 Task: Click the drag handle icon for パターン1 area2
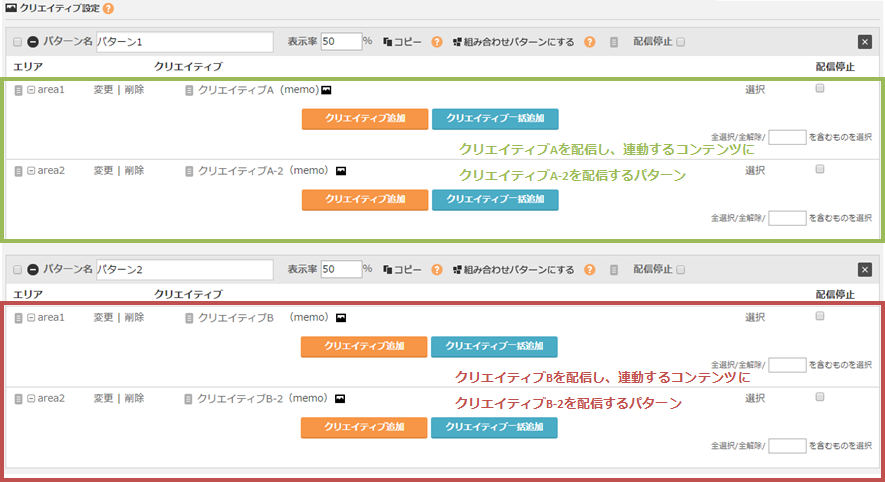[18, 171]
